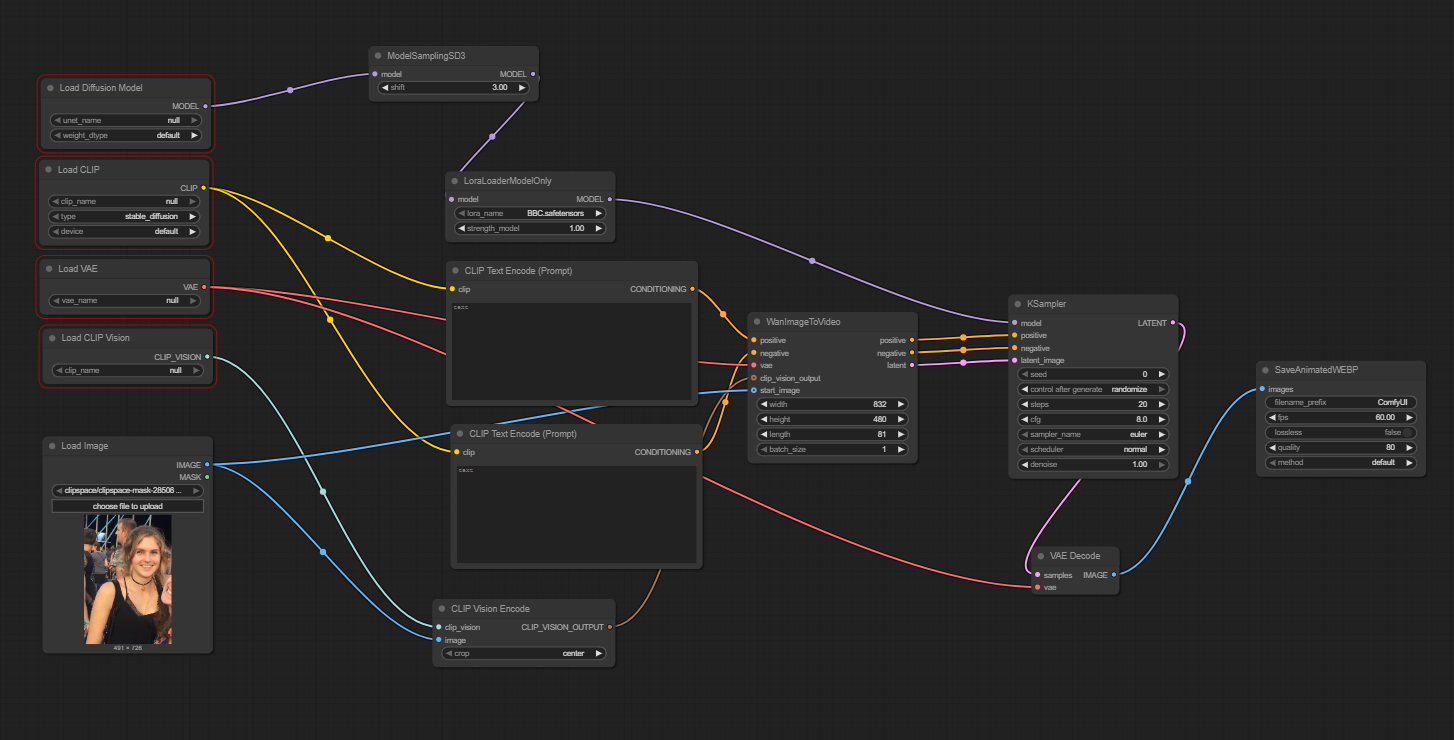Click the clip_vision_output input port on WanImageToVideo
The width and height of the screenshot is (1454, 740).
coord(754,378)
